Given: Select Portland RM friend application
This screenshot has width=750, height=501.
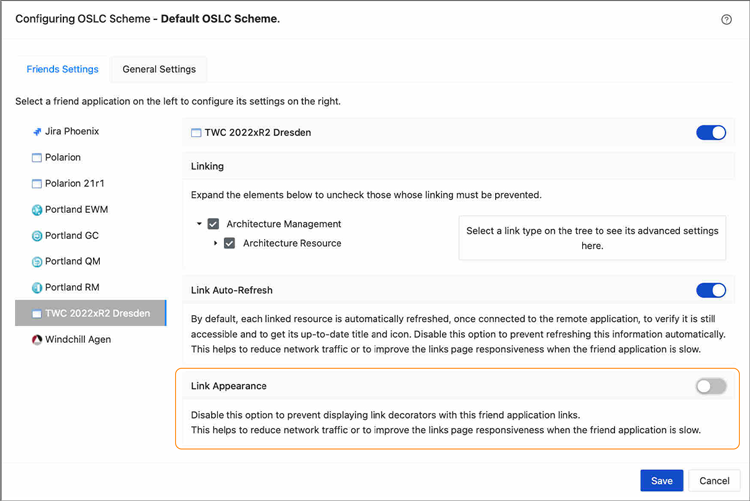Looking at the screenshot, I should point(90,287).
